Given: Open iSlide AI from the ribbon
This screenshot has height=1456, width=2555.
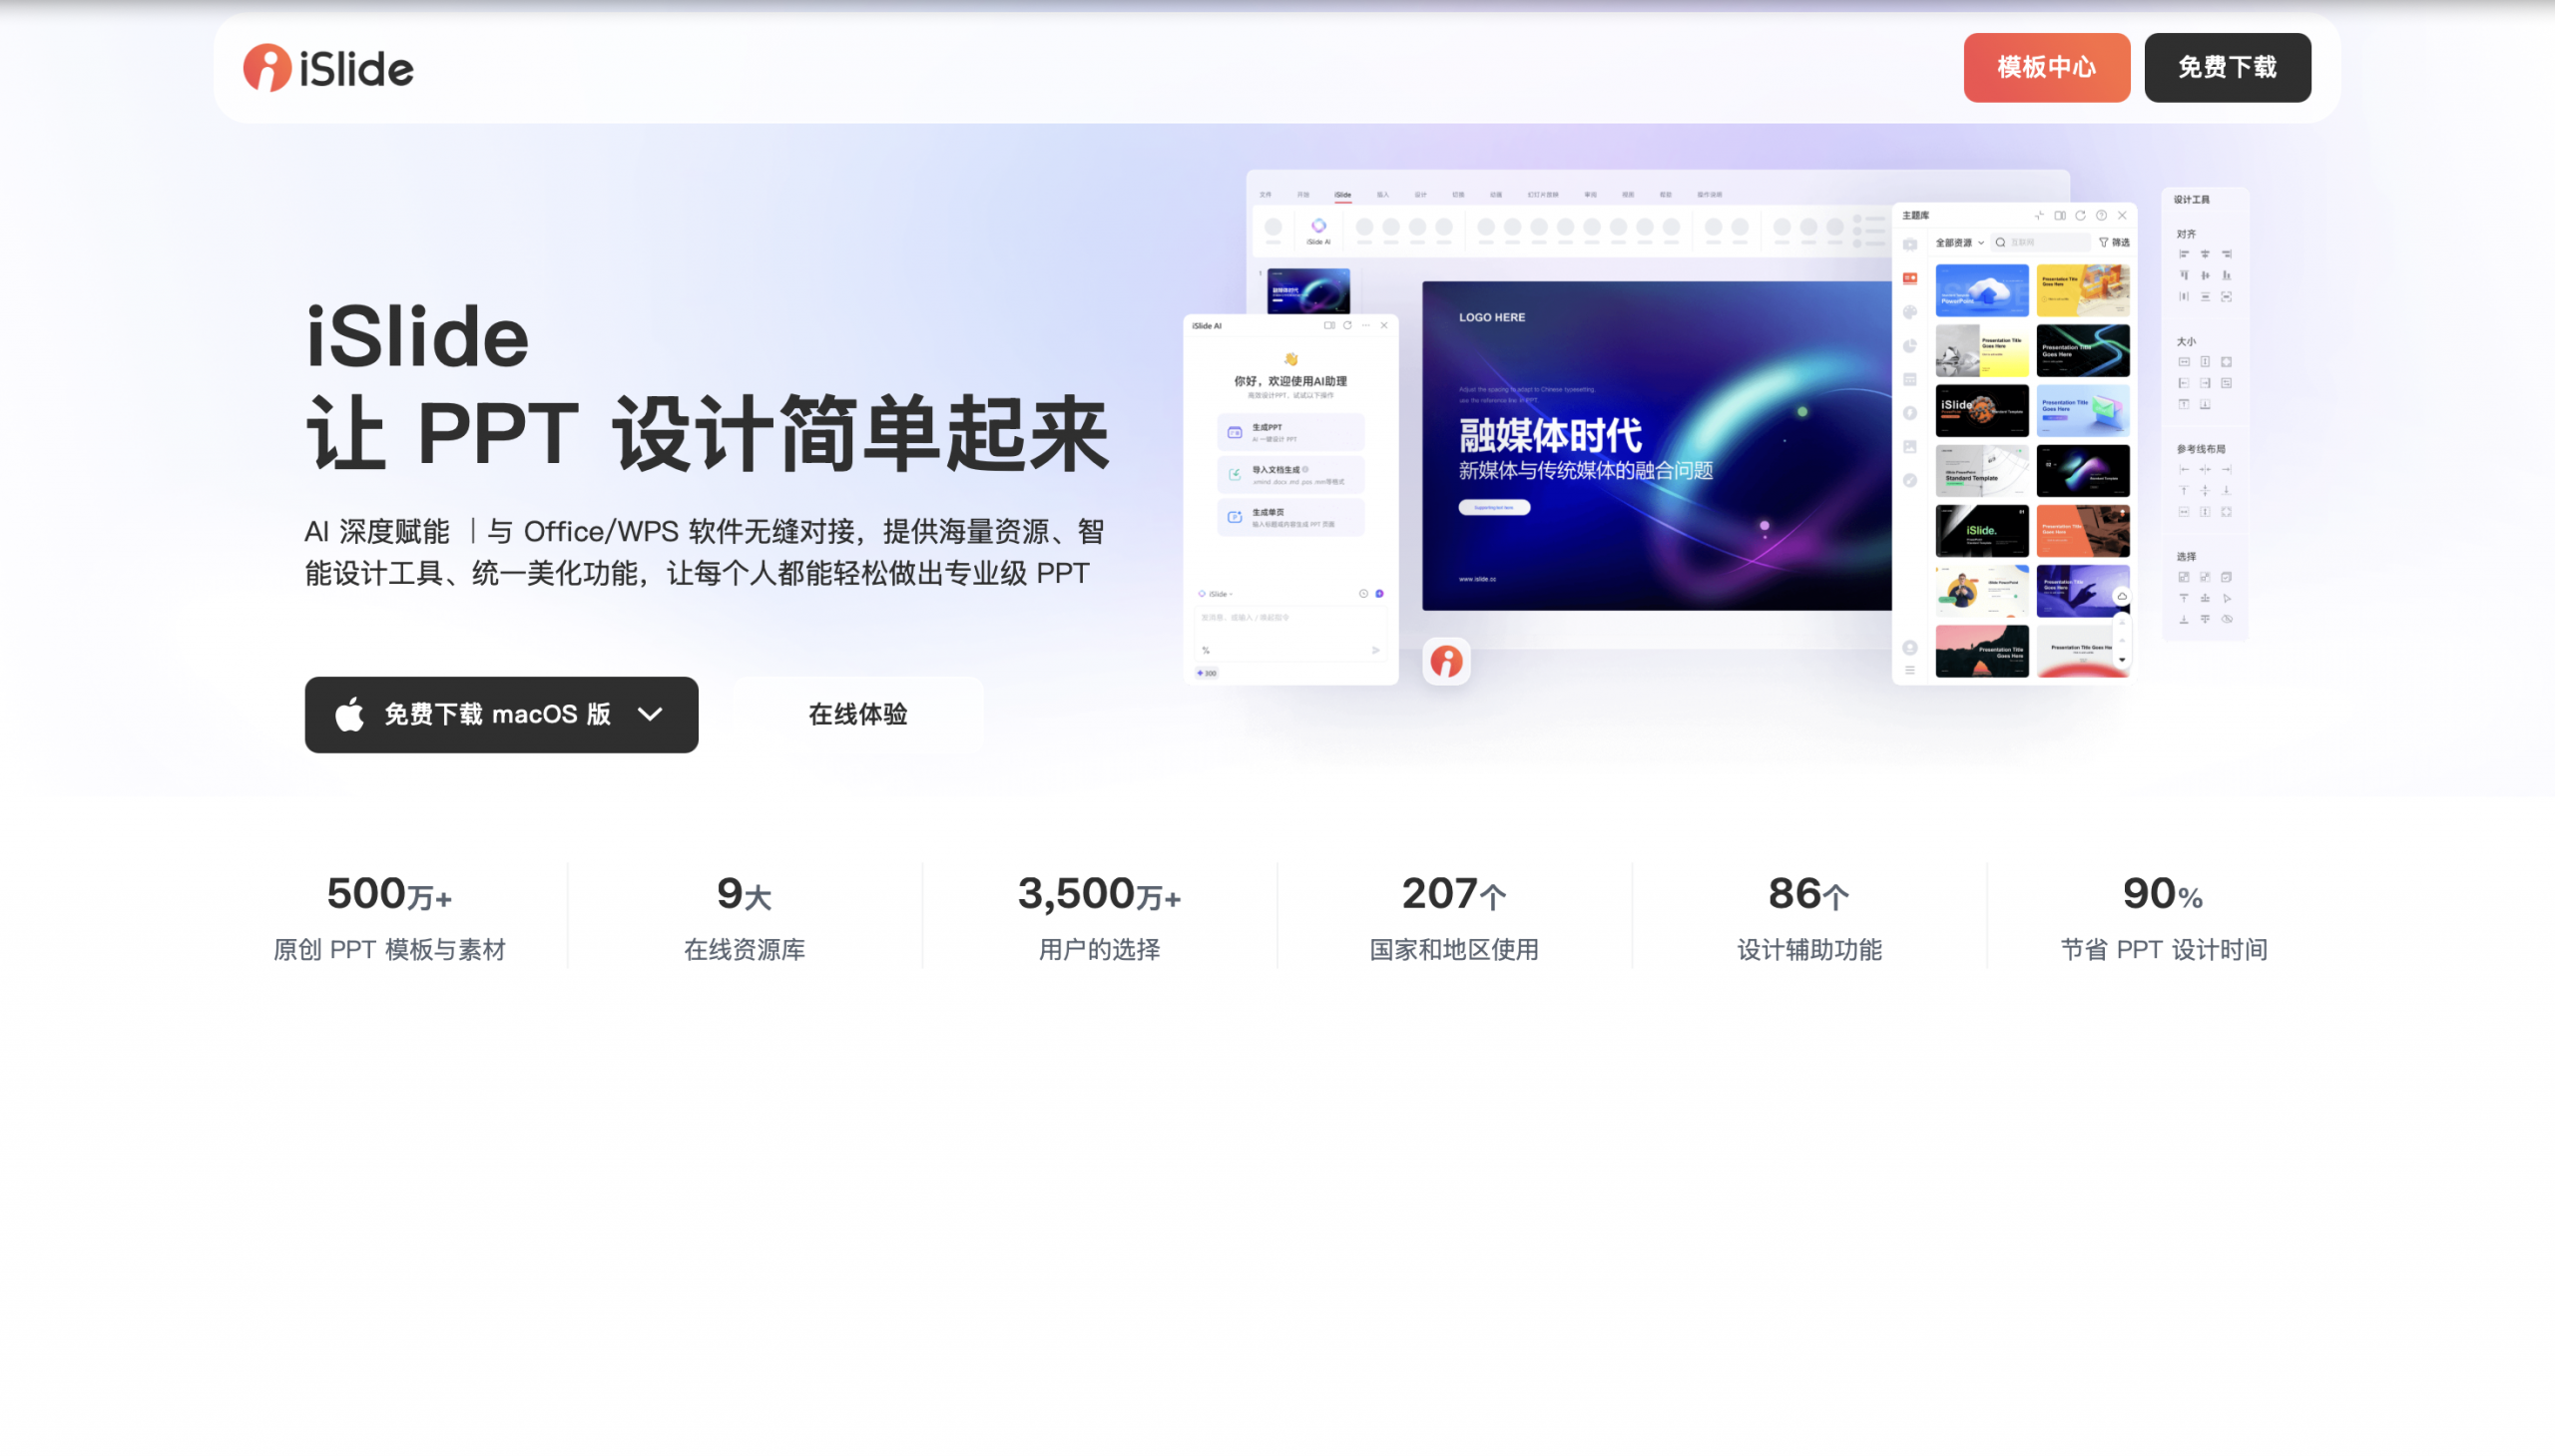Looking at the screenshot, I should [1319, 228].
